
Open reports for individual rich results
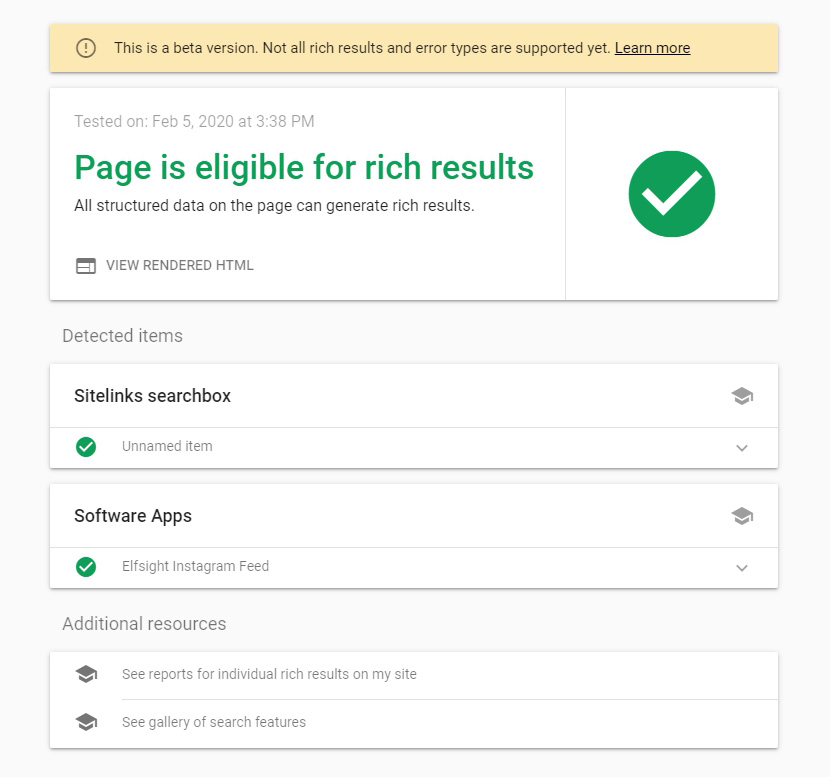(x=268, y=673)
